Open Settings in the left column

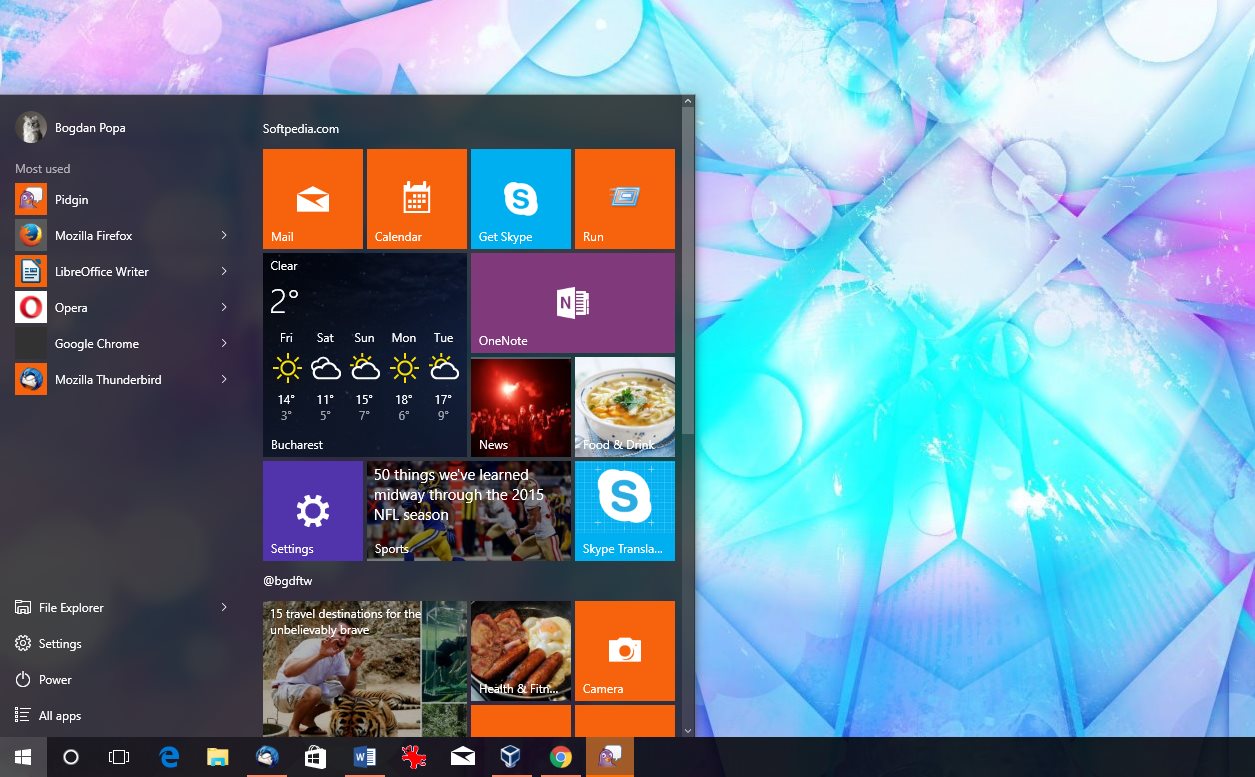click(60, 644)
